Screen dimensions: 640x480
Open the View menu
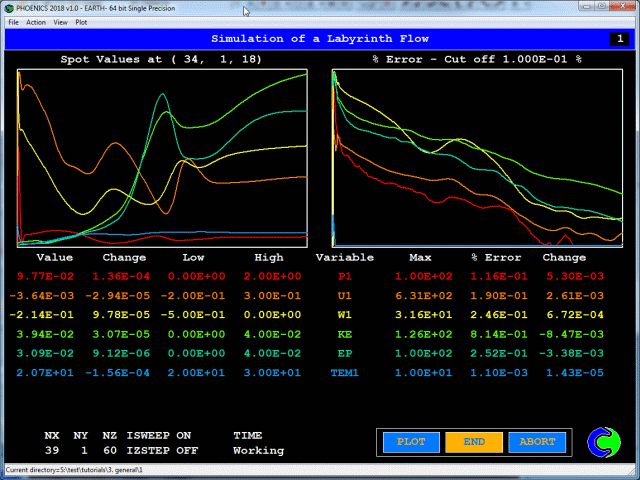pyautogui.click(x=61, y=21)
